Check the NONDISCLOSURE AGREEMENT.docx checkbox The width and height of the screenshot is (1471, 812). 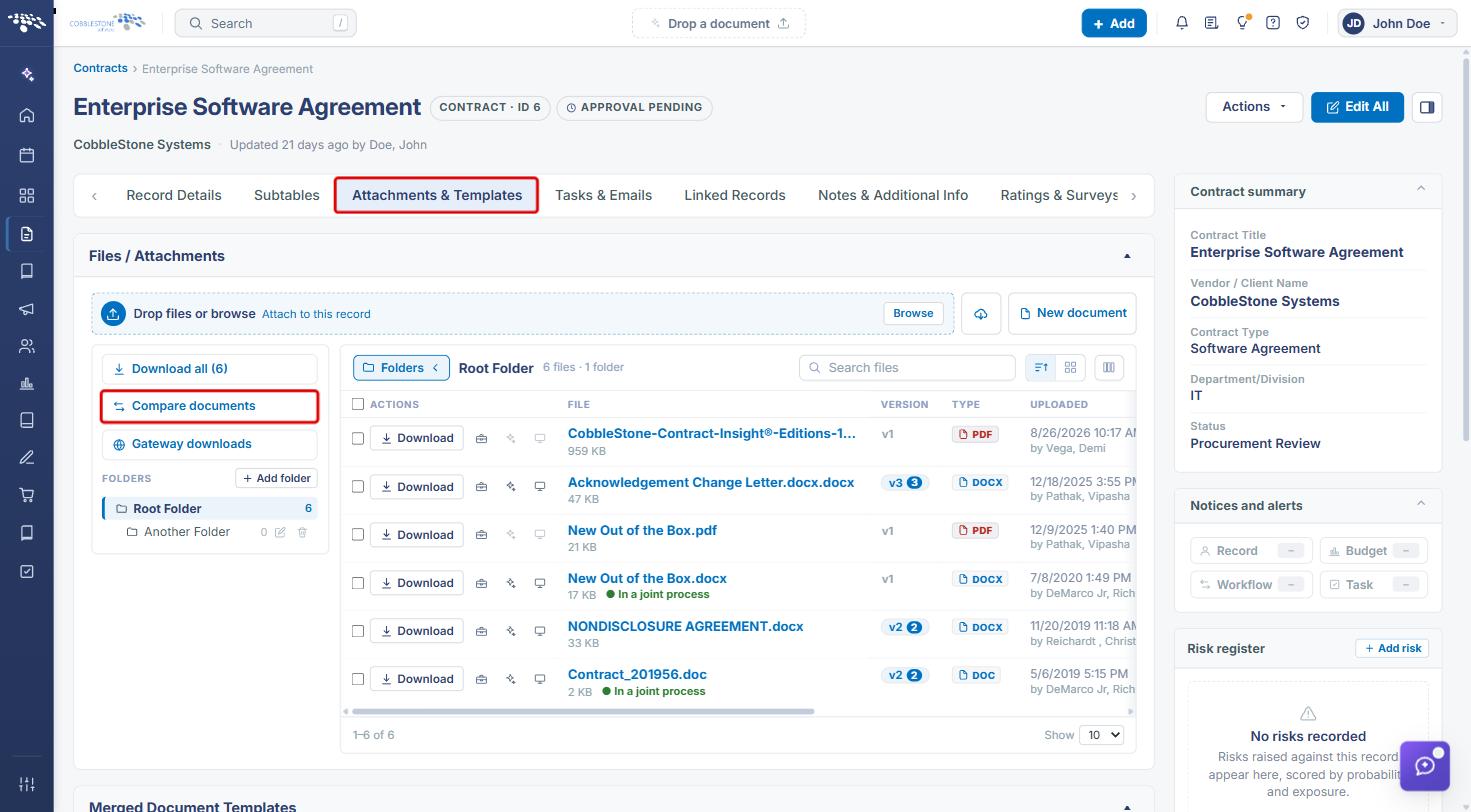pyautogui.click(x=358, y=631)
